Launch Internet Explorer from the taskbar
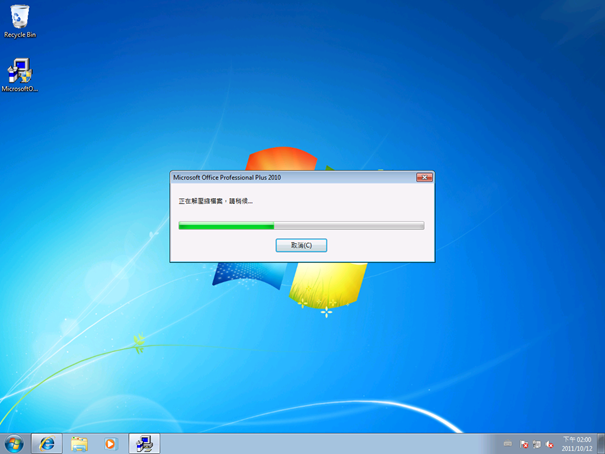This screenshot has width=605, height=454. (47, 444)
